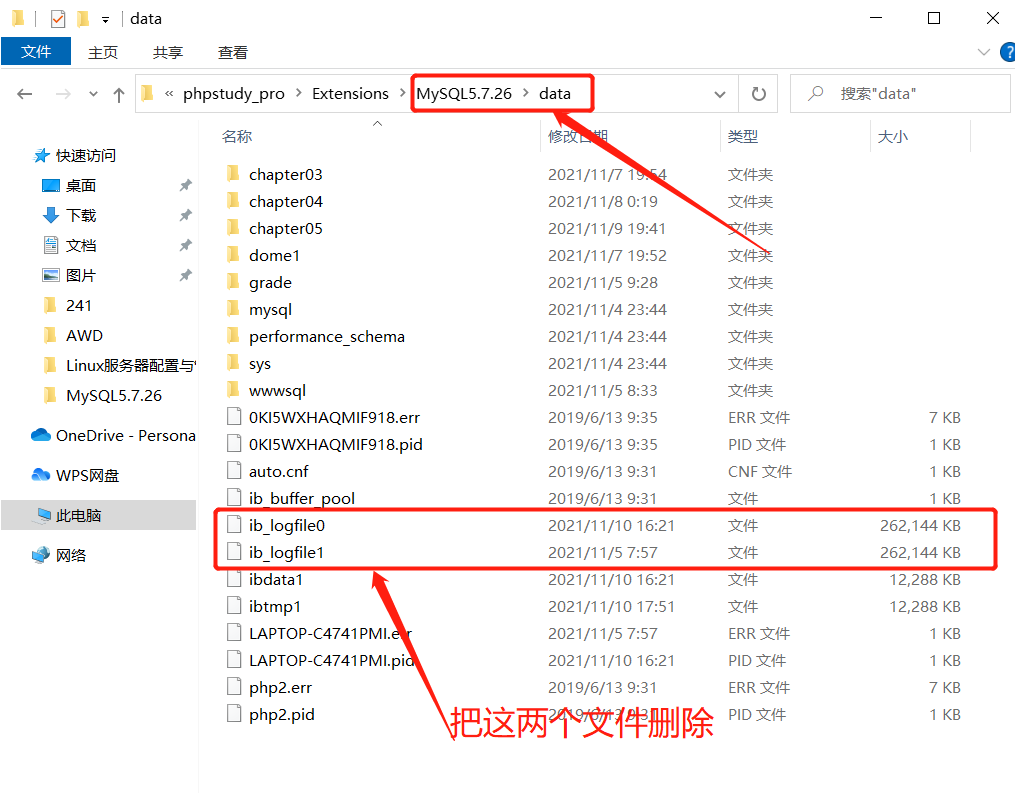Switch to the 主页 ribbon tab

pos(103,52)
